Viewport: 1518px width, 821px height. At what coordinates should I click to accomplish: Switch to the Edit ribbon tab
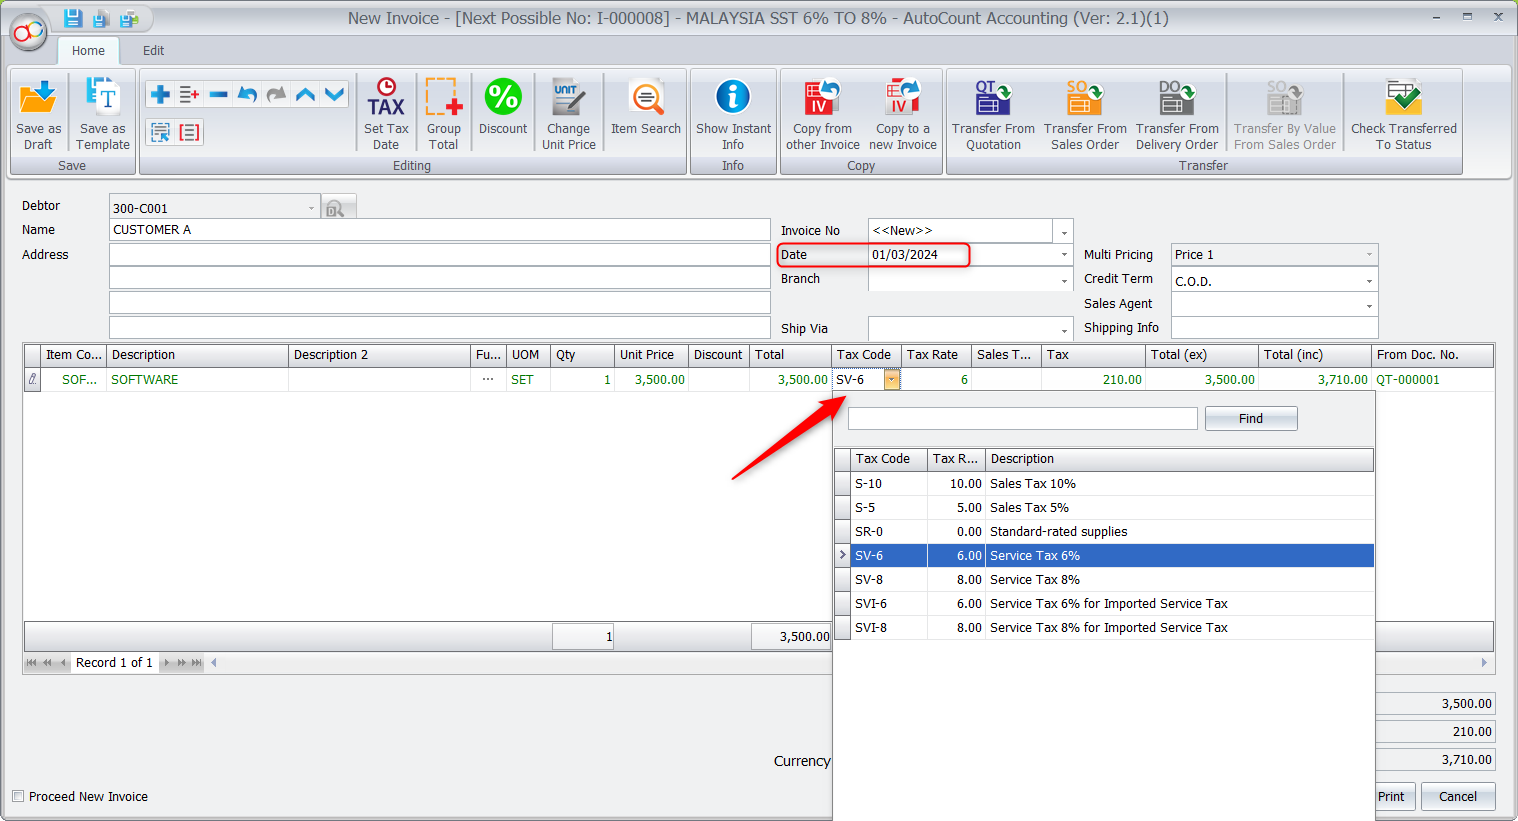coord(153,51)
